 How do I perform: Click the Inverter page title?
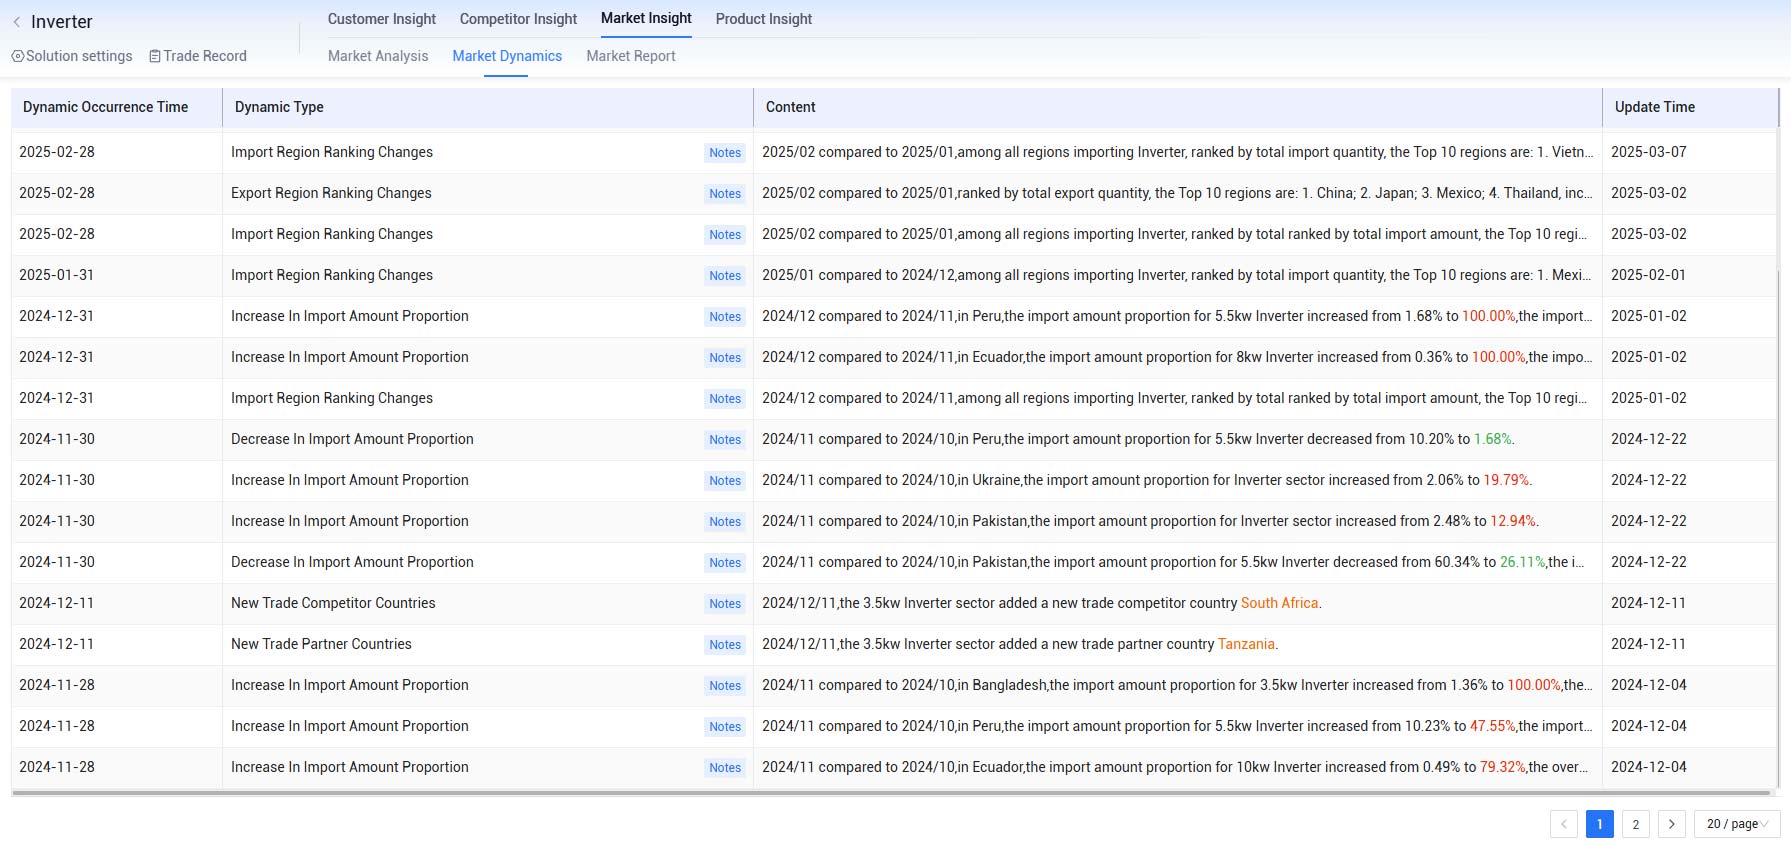(61, 22)
